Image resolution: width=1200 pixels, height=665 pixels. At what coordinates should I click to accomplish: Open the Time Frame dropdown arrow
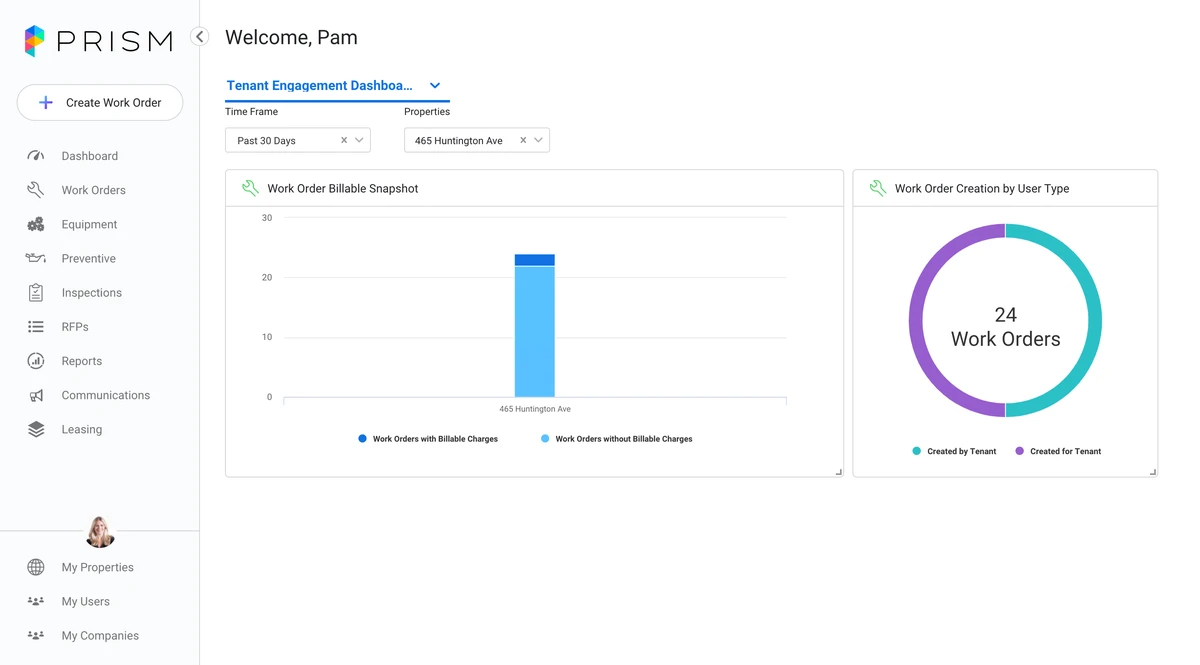click(x=359, y=141)
